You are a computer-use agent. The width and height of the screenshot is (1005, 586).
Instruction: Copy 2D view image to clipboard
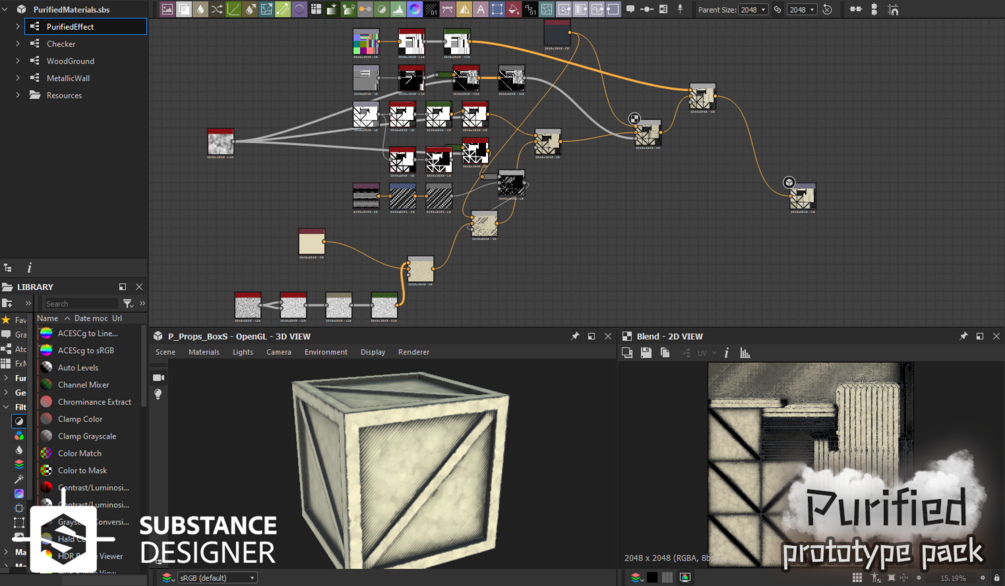click(x=665, y=353)
